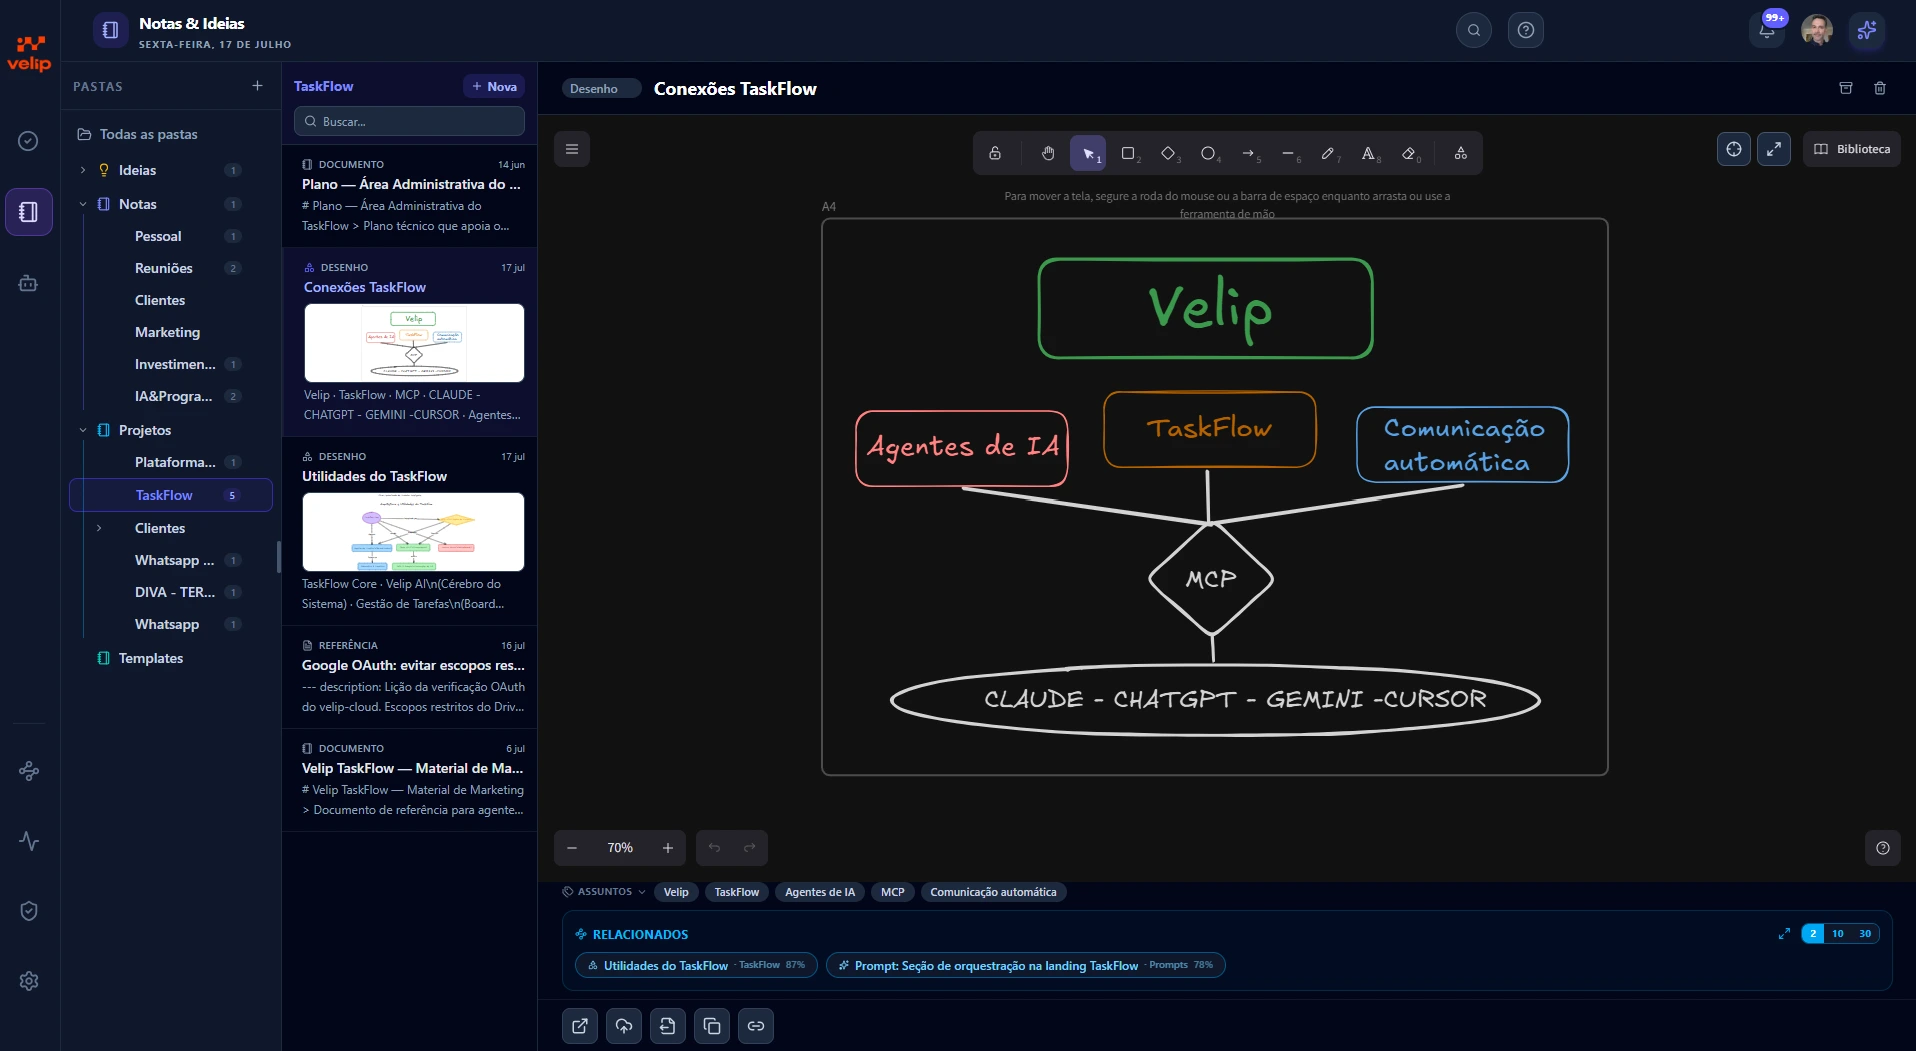Toggle fullscreen drawing view
Screen dimensions: 1916x1051
coord(1774,149)
